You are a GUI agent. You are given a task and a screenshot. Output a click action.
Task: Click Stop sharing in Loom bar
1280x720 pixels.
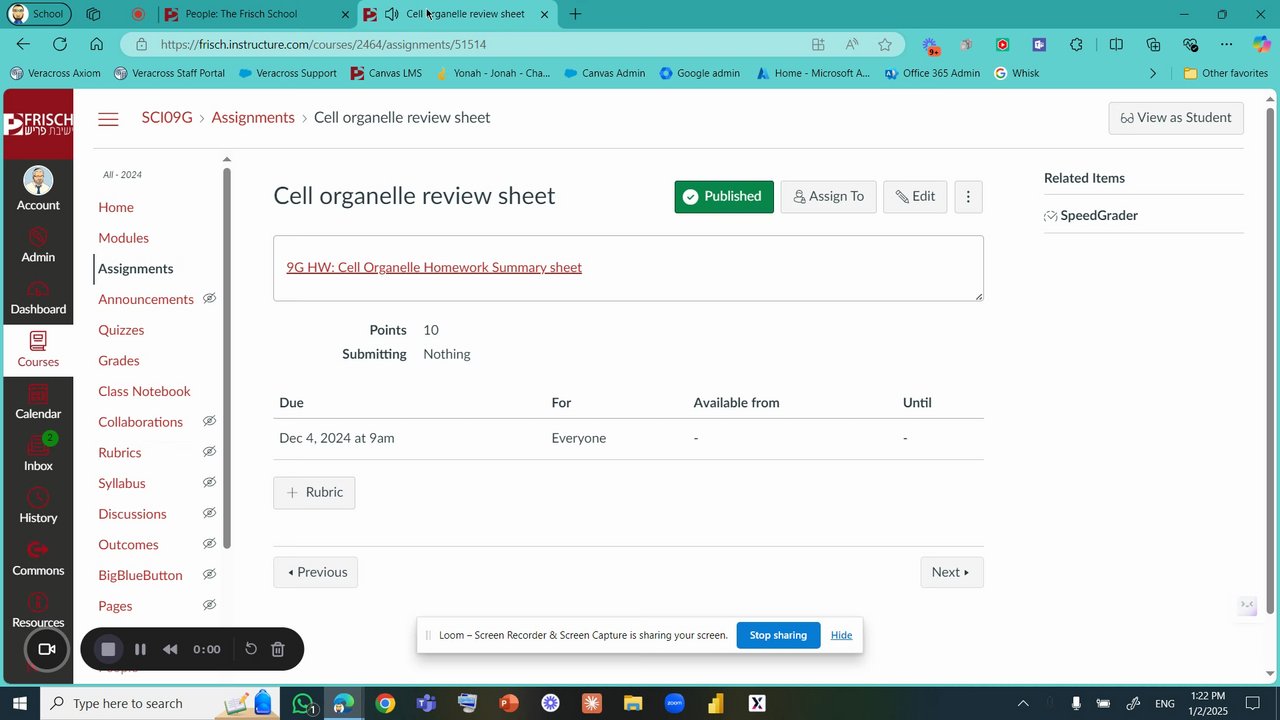pos(778,635)
